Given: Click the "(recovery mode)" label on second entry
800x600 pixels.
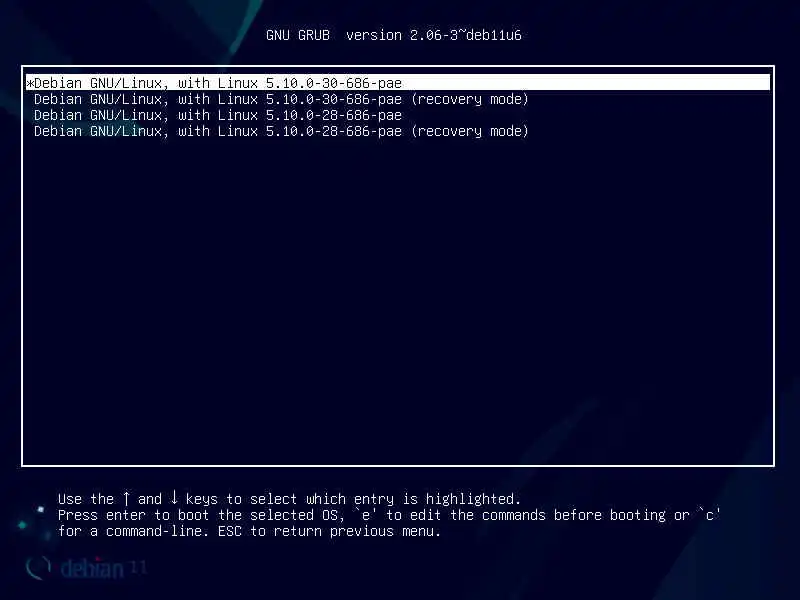Looking at the screenshot, I should coord(470,99).
